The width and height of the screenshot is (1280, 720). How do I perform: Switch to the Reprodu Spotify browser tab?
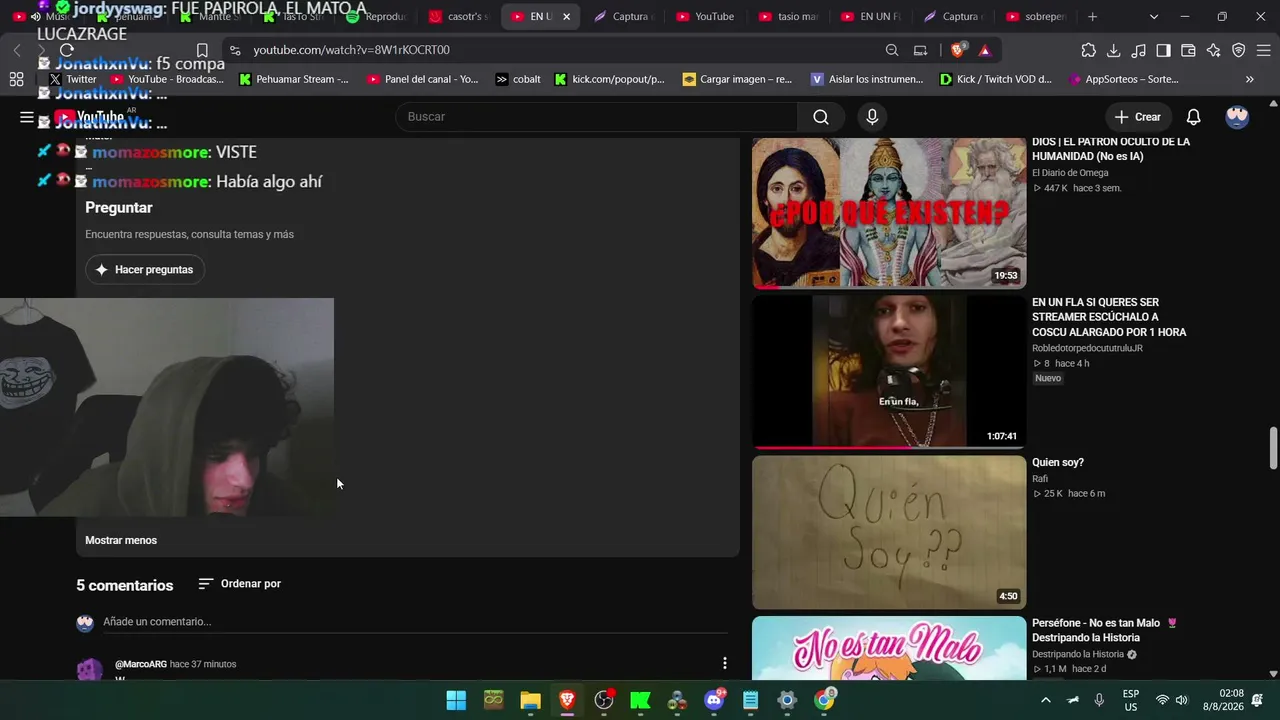[x=376, y=16]
